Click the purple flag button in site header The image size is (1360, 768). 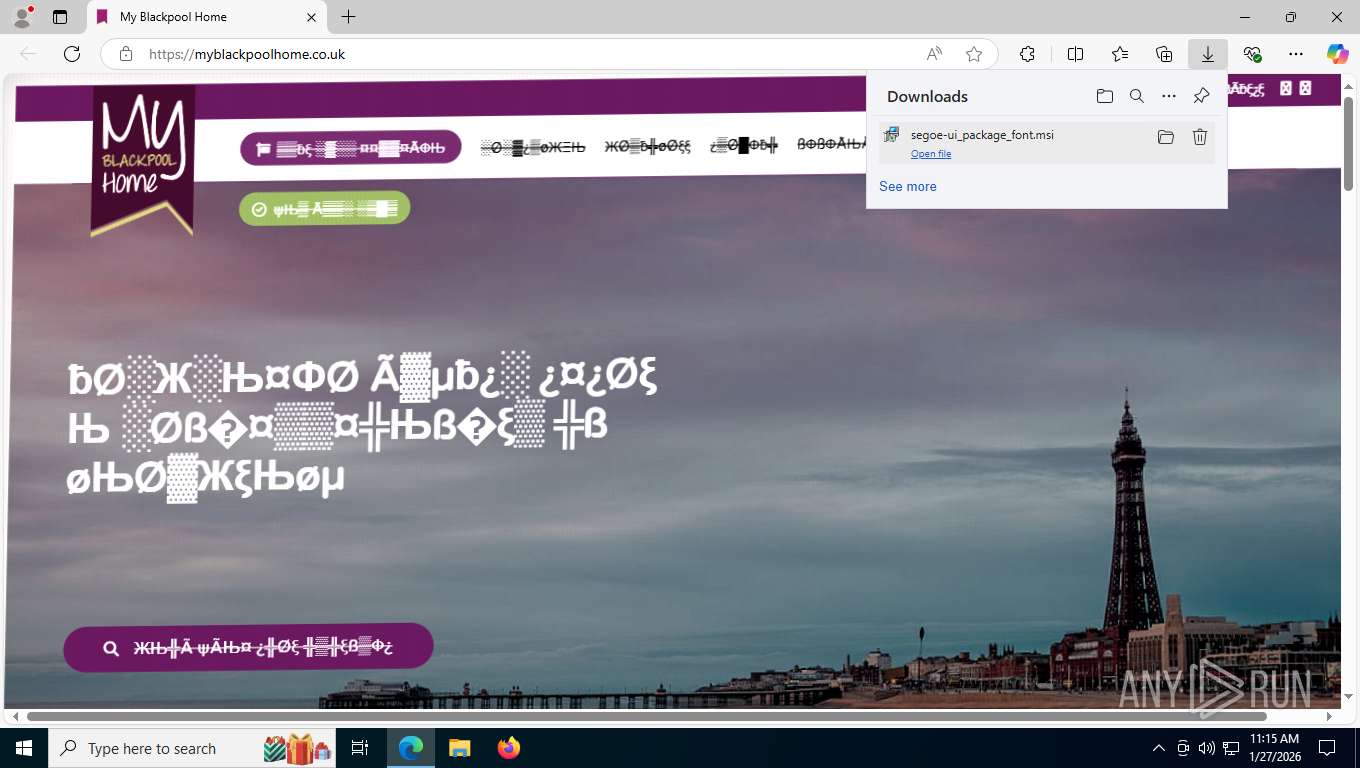tap(351, 148)
